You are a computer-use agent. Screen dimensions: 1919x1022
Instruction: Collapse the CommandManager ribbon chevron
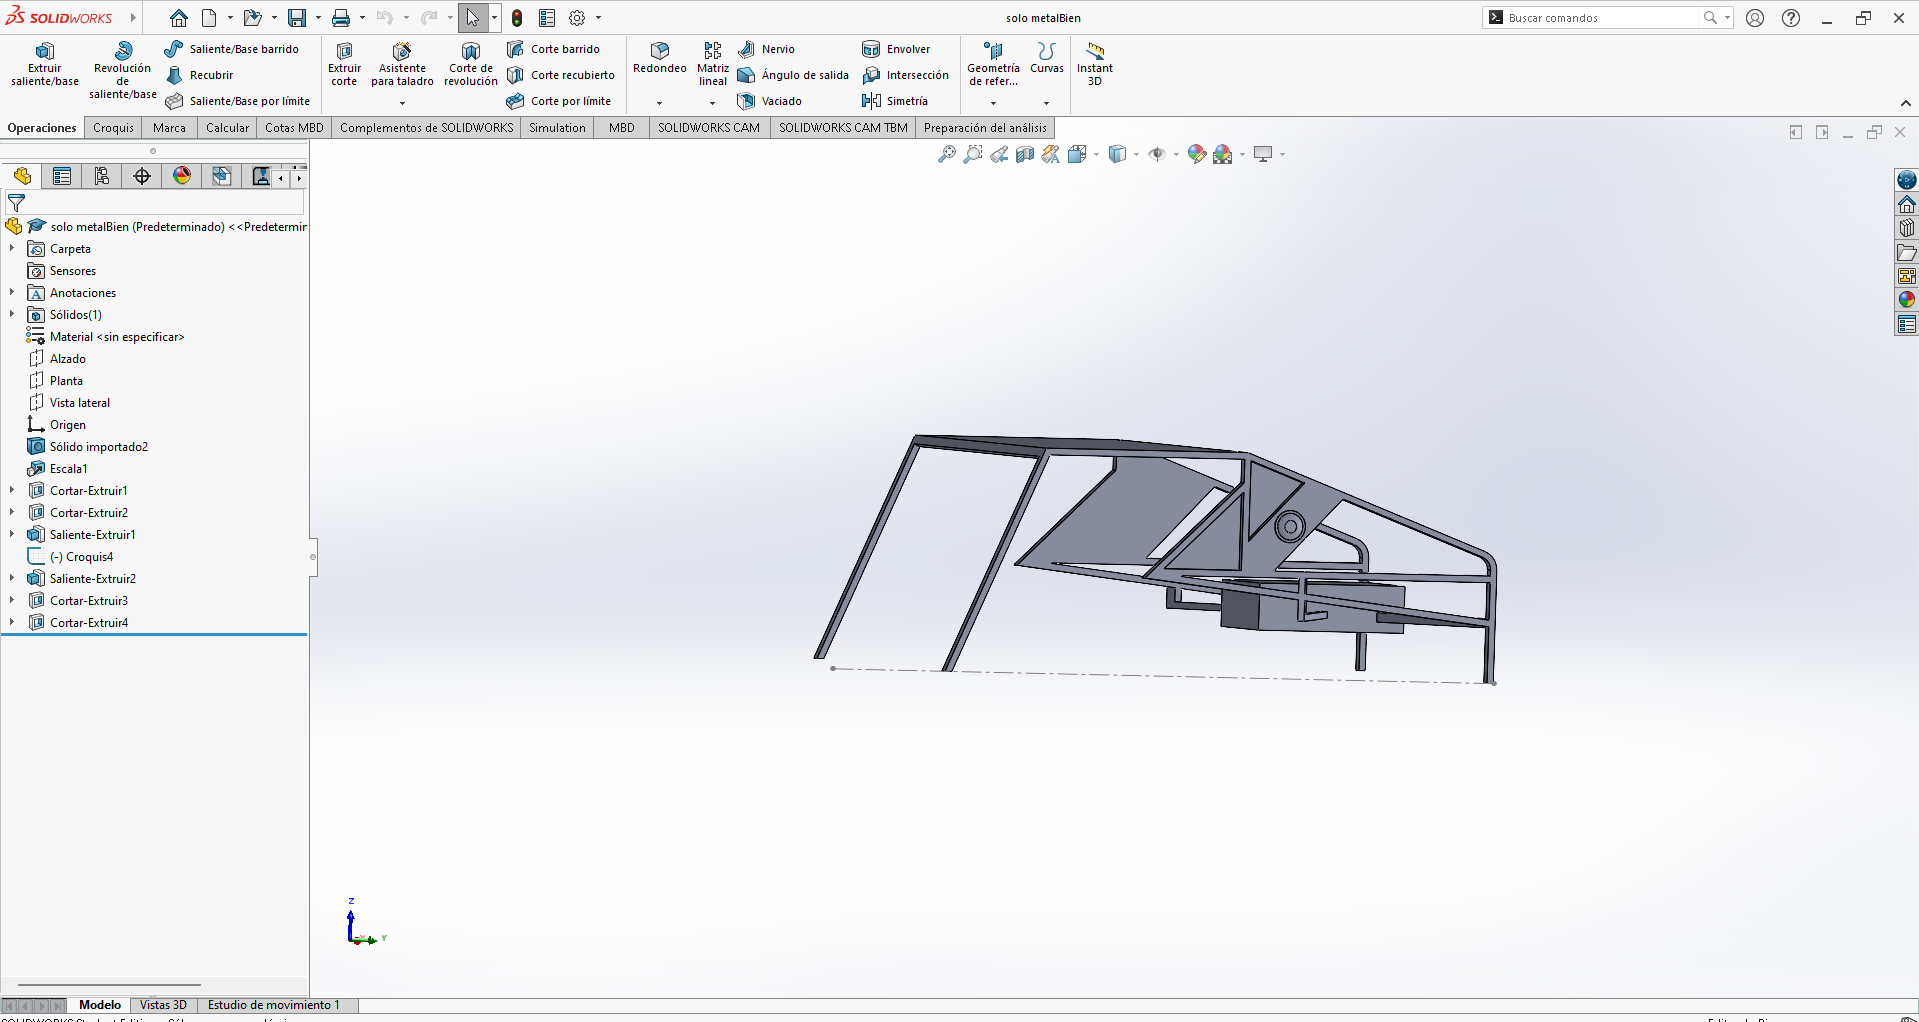[1906, 103]
